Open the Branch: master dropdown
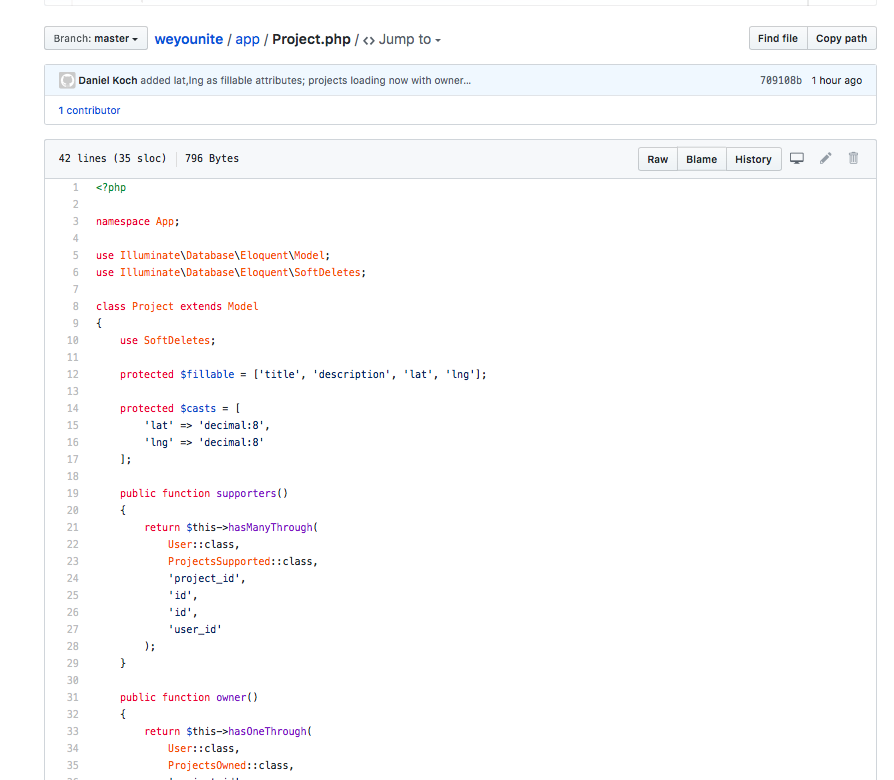The height and width of the screenshot is (780, 894). coord(96,38)
